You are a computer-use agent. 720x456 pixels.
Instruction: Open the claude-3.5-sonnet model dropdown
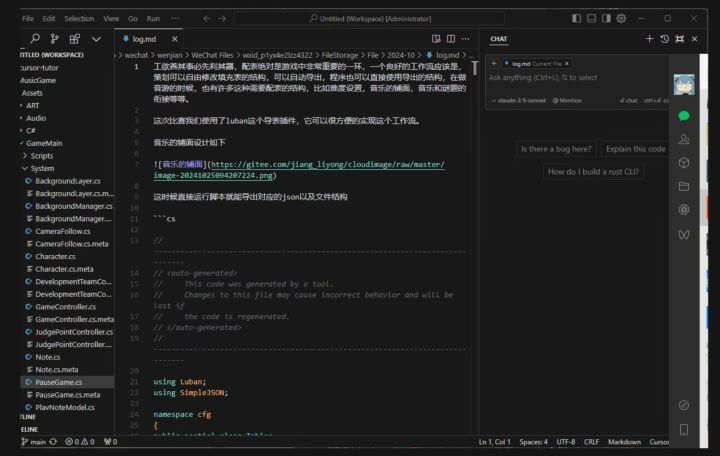point(521,100)
